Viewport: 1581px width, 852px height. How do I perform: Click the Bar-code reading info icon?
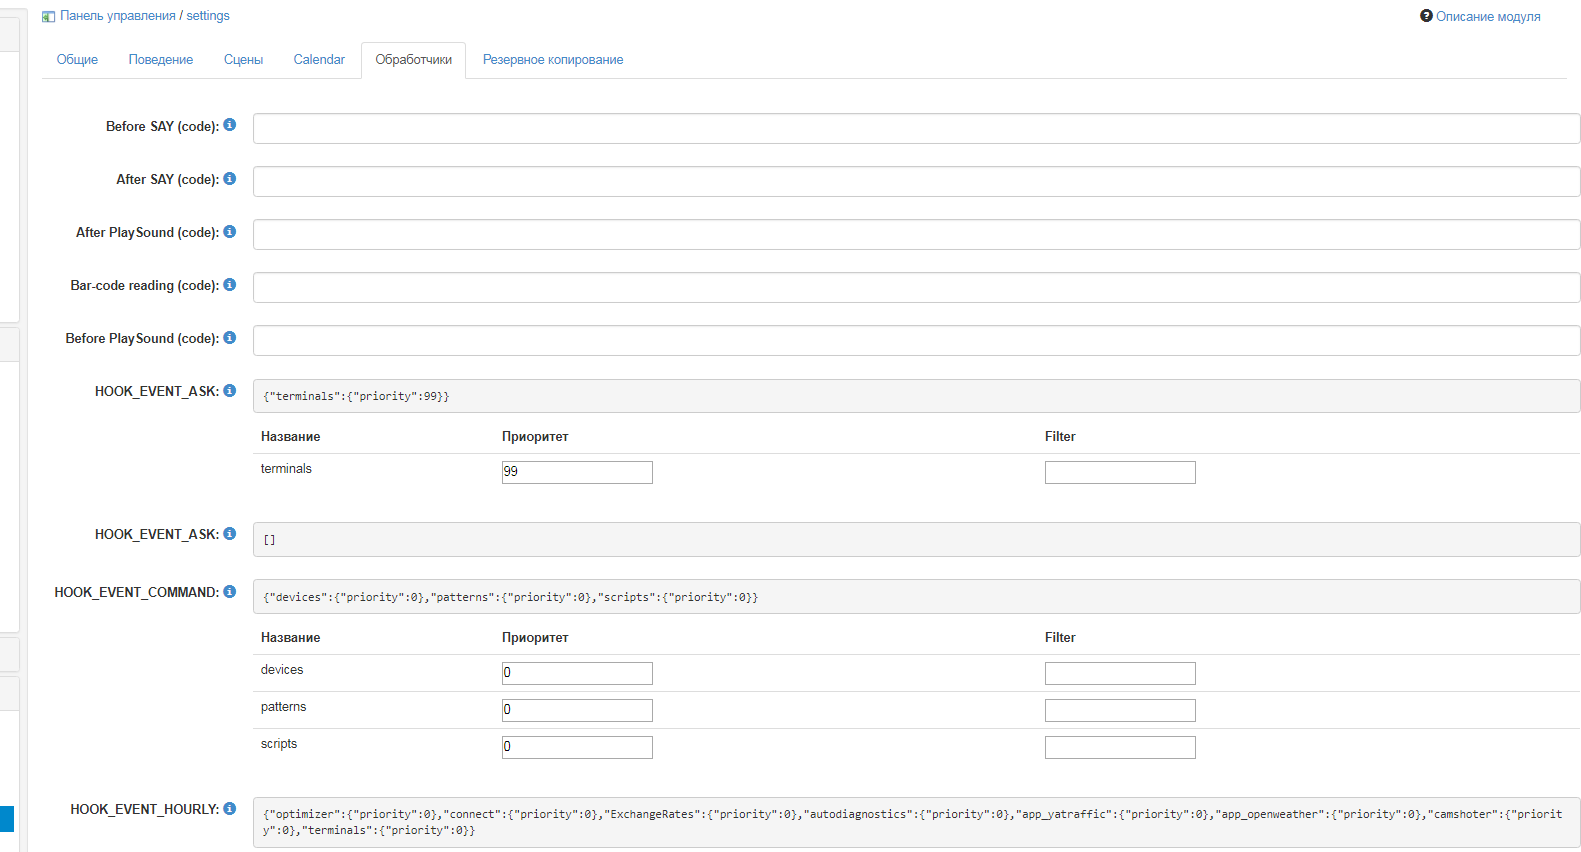pyautogui.click(x=229, y=285)
